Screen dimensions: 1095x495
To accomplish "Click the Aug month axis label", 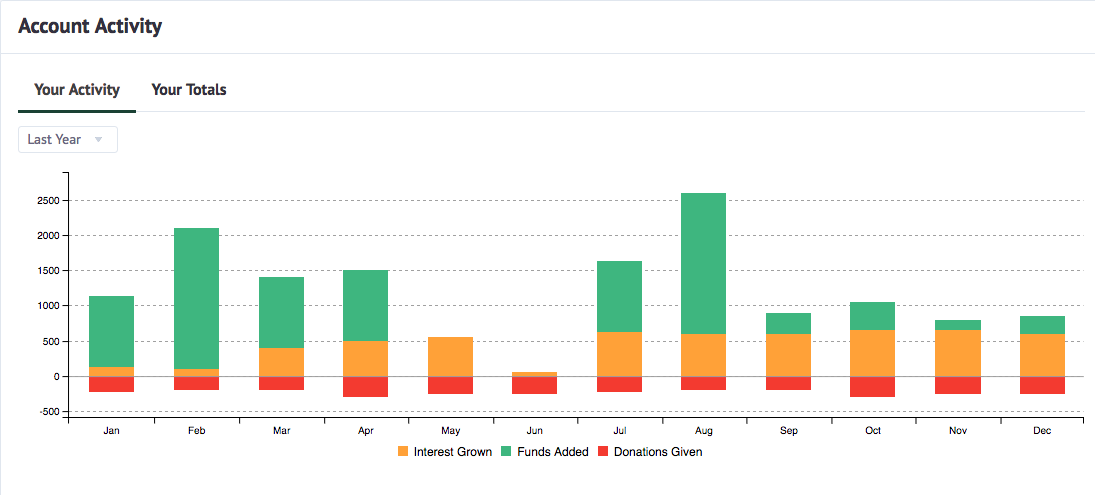I will click(x=704, y=431).
